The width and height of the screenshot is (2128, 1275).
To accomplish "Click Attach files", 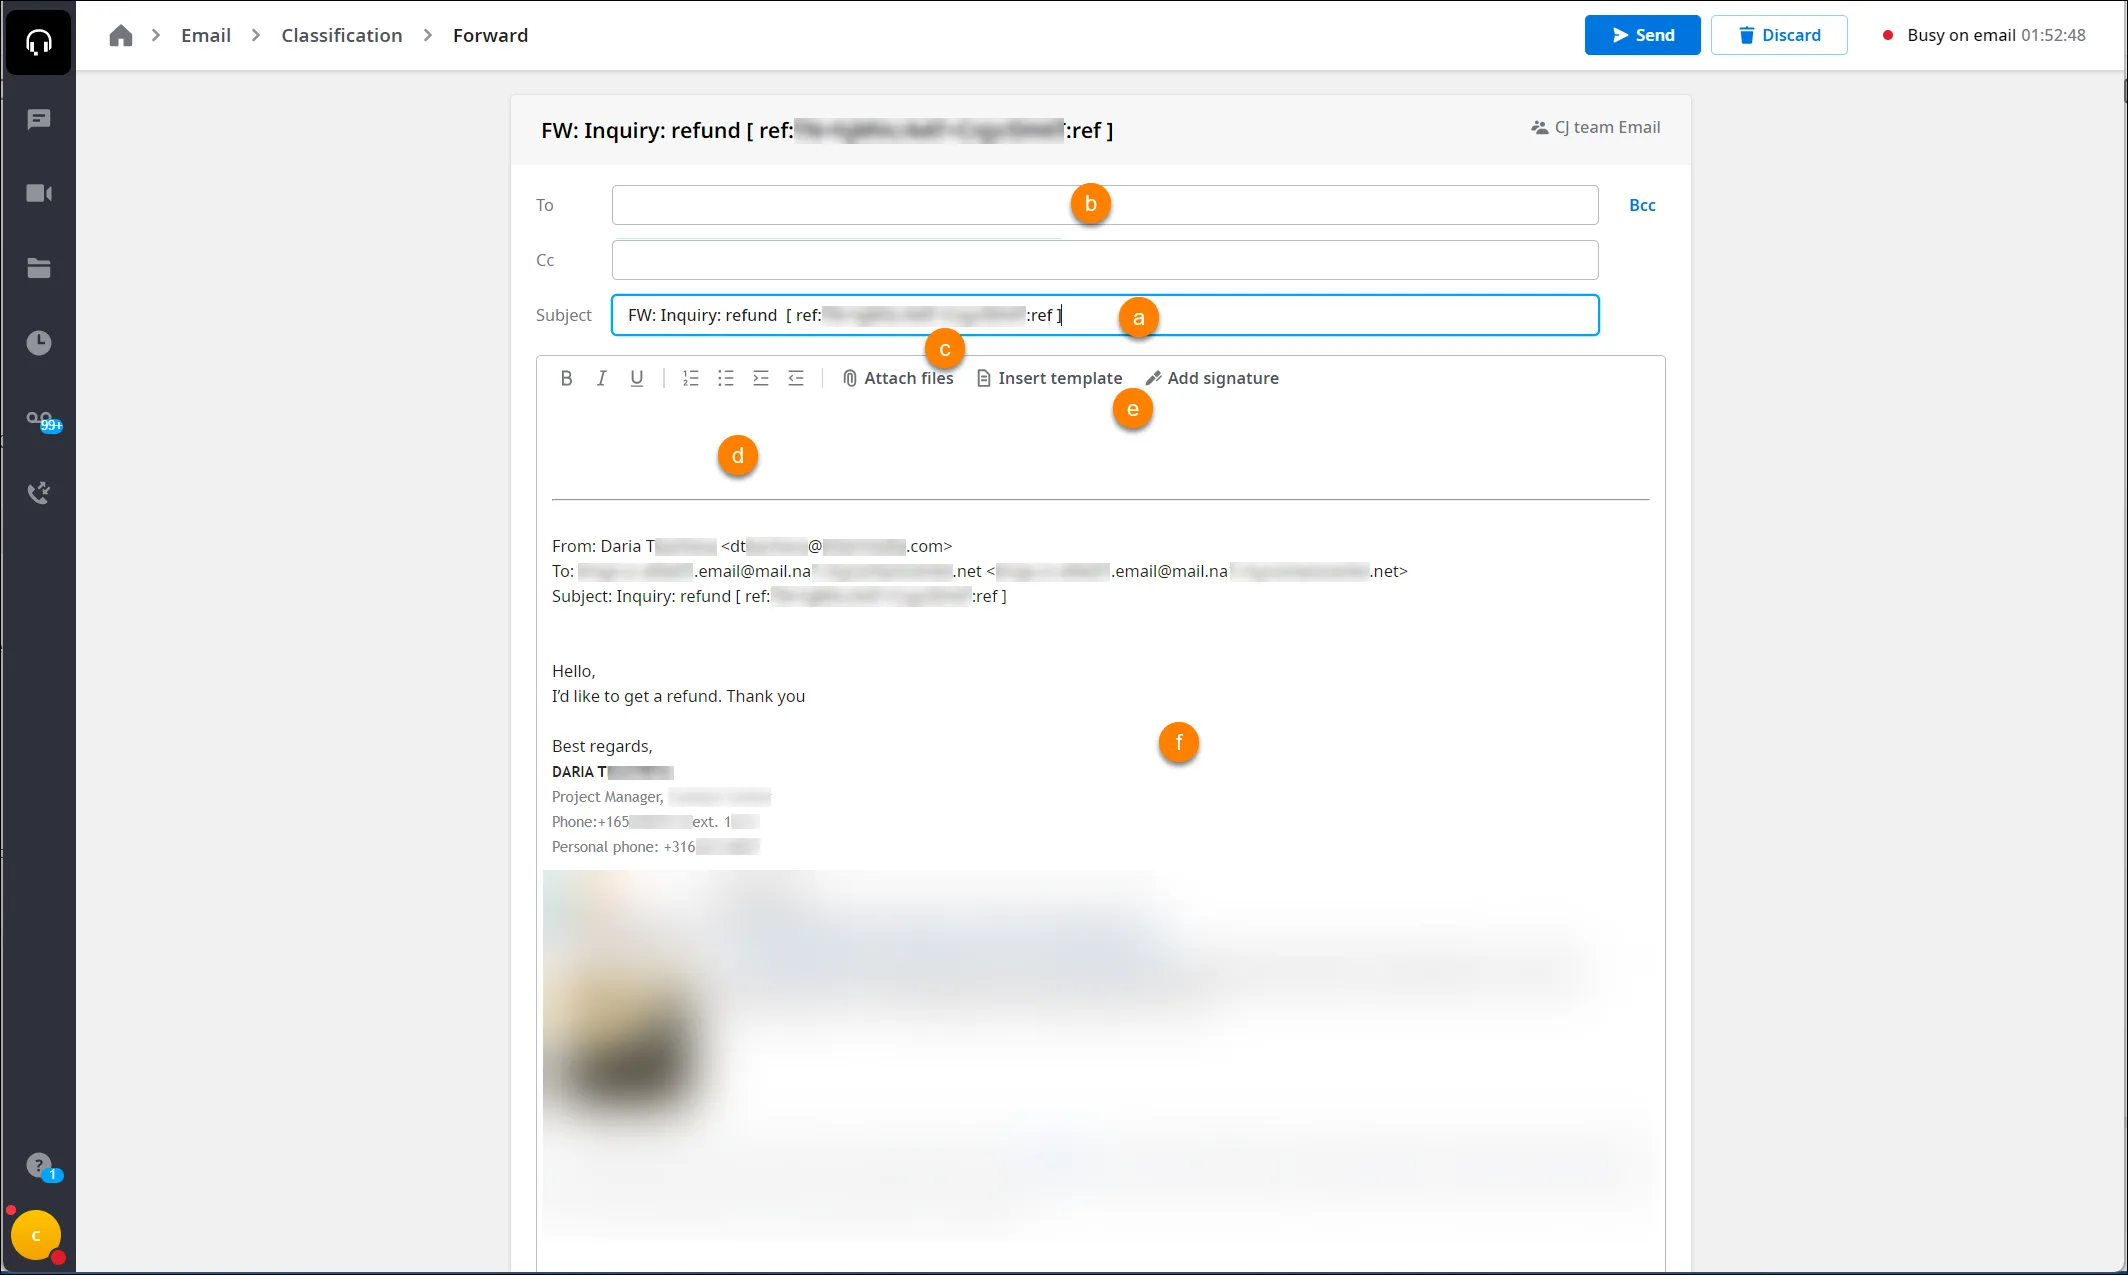I will (898, 378).
